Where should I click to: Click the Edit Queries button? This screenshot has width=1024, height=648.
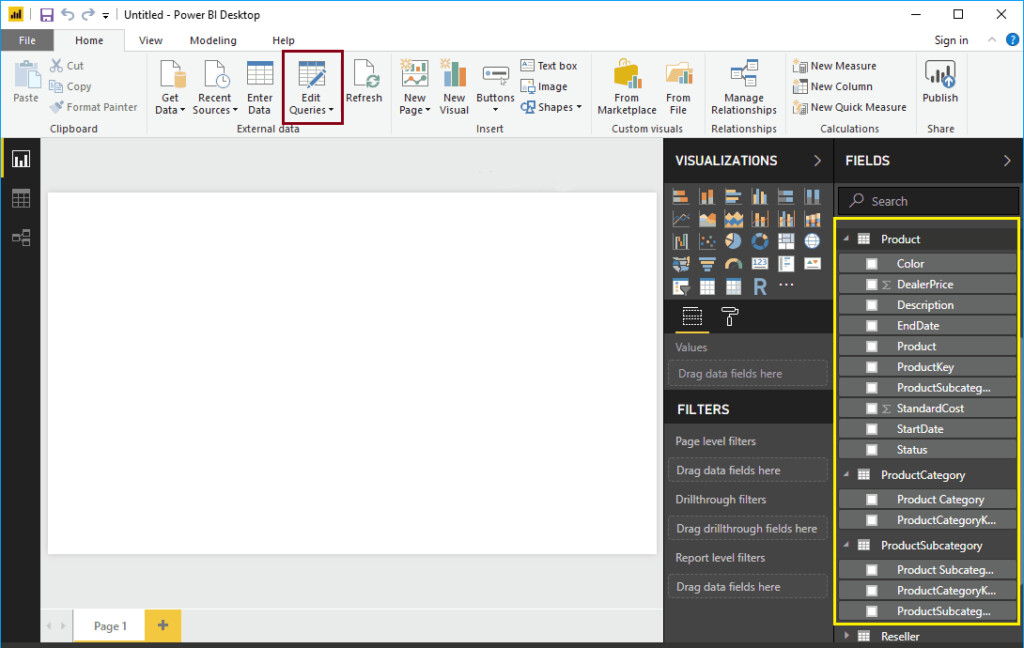(311, 87)
